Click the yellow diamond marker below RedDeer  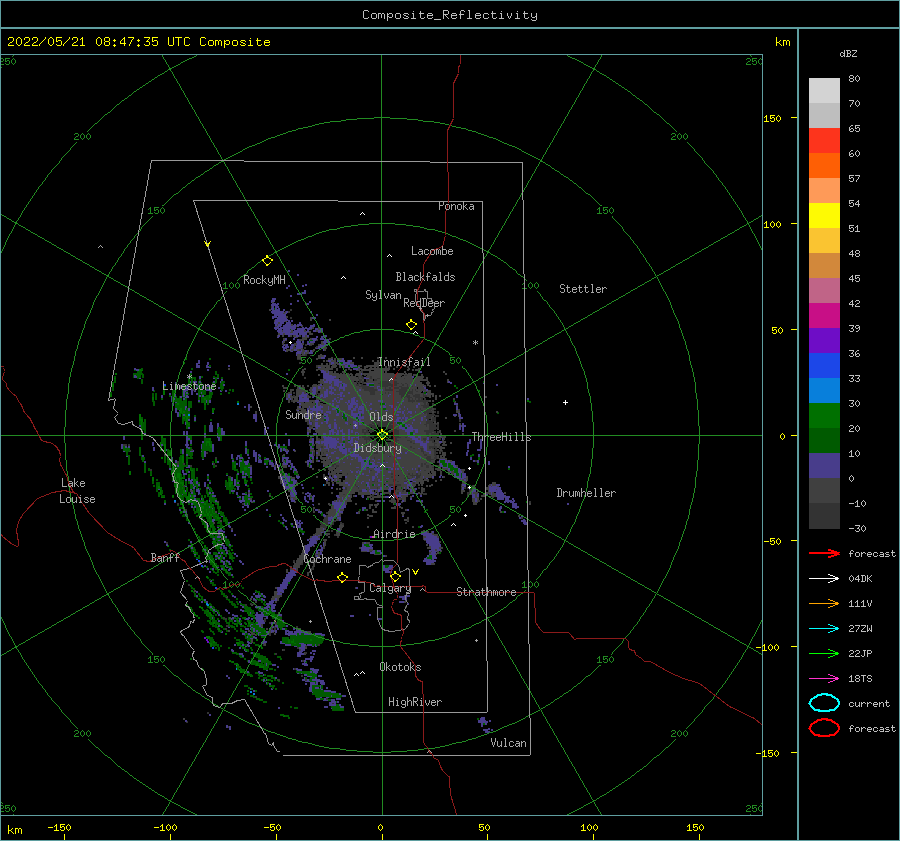coord(412,325)
